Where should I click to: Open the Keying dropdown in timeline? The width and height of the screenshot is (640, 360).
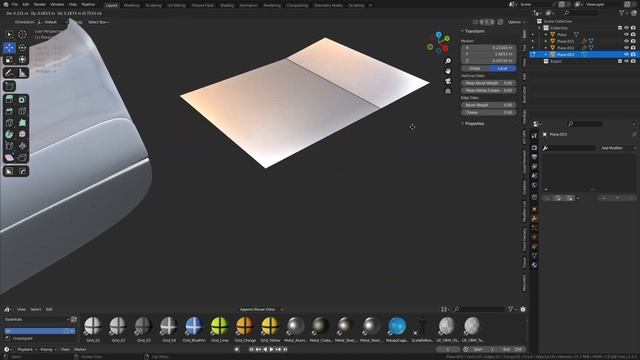point(48,349)
